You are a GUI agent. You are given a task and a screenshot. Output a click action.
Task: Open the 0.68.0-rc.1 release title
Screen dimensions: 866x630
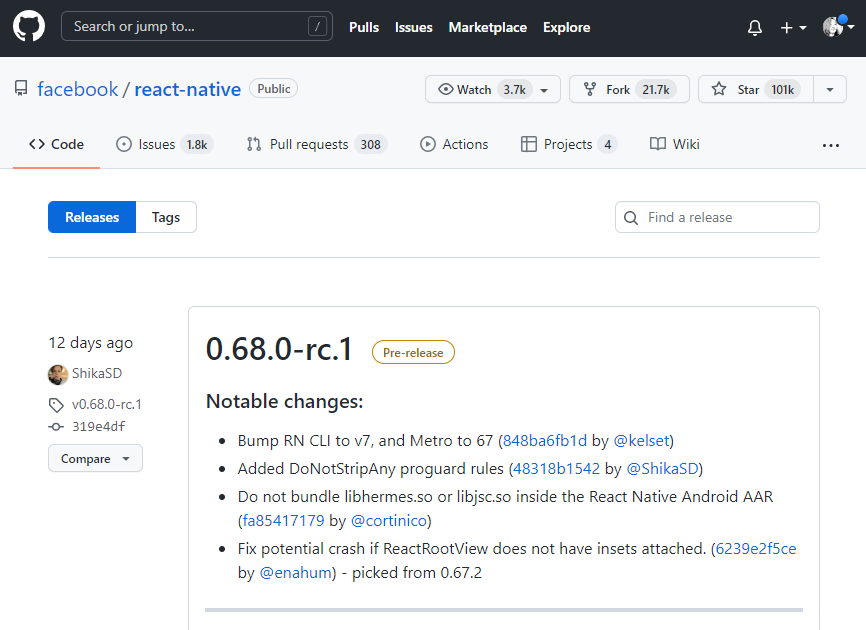pyautogui.click(x=279, y=350)
